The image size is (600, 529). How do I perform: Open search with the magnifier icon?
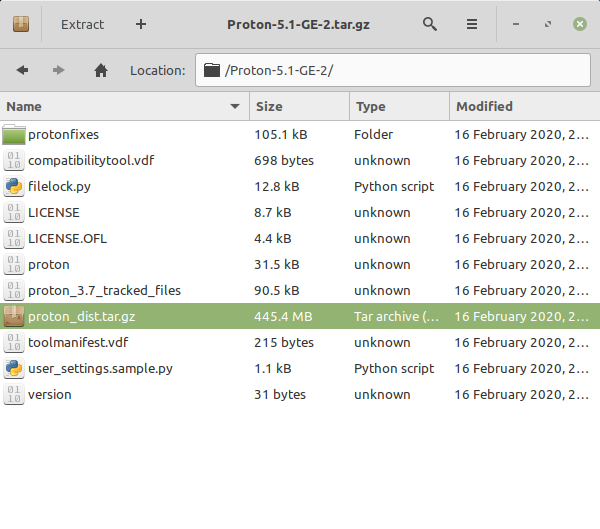pos(430,24)
